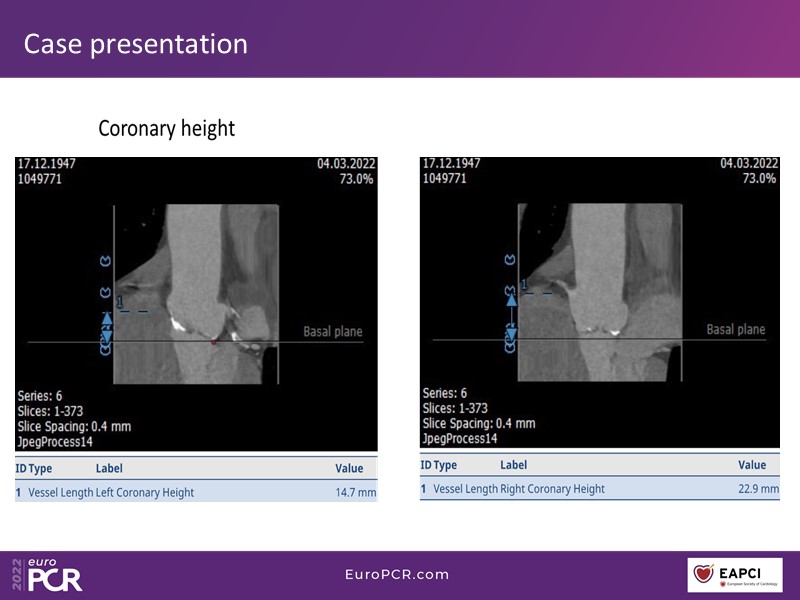Click the Coronary height heading text
The width and height of the screenshot is (800, 600).
coord(166,129)
